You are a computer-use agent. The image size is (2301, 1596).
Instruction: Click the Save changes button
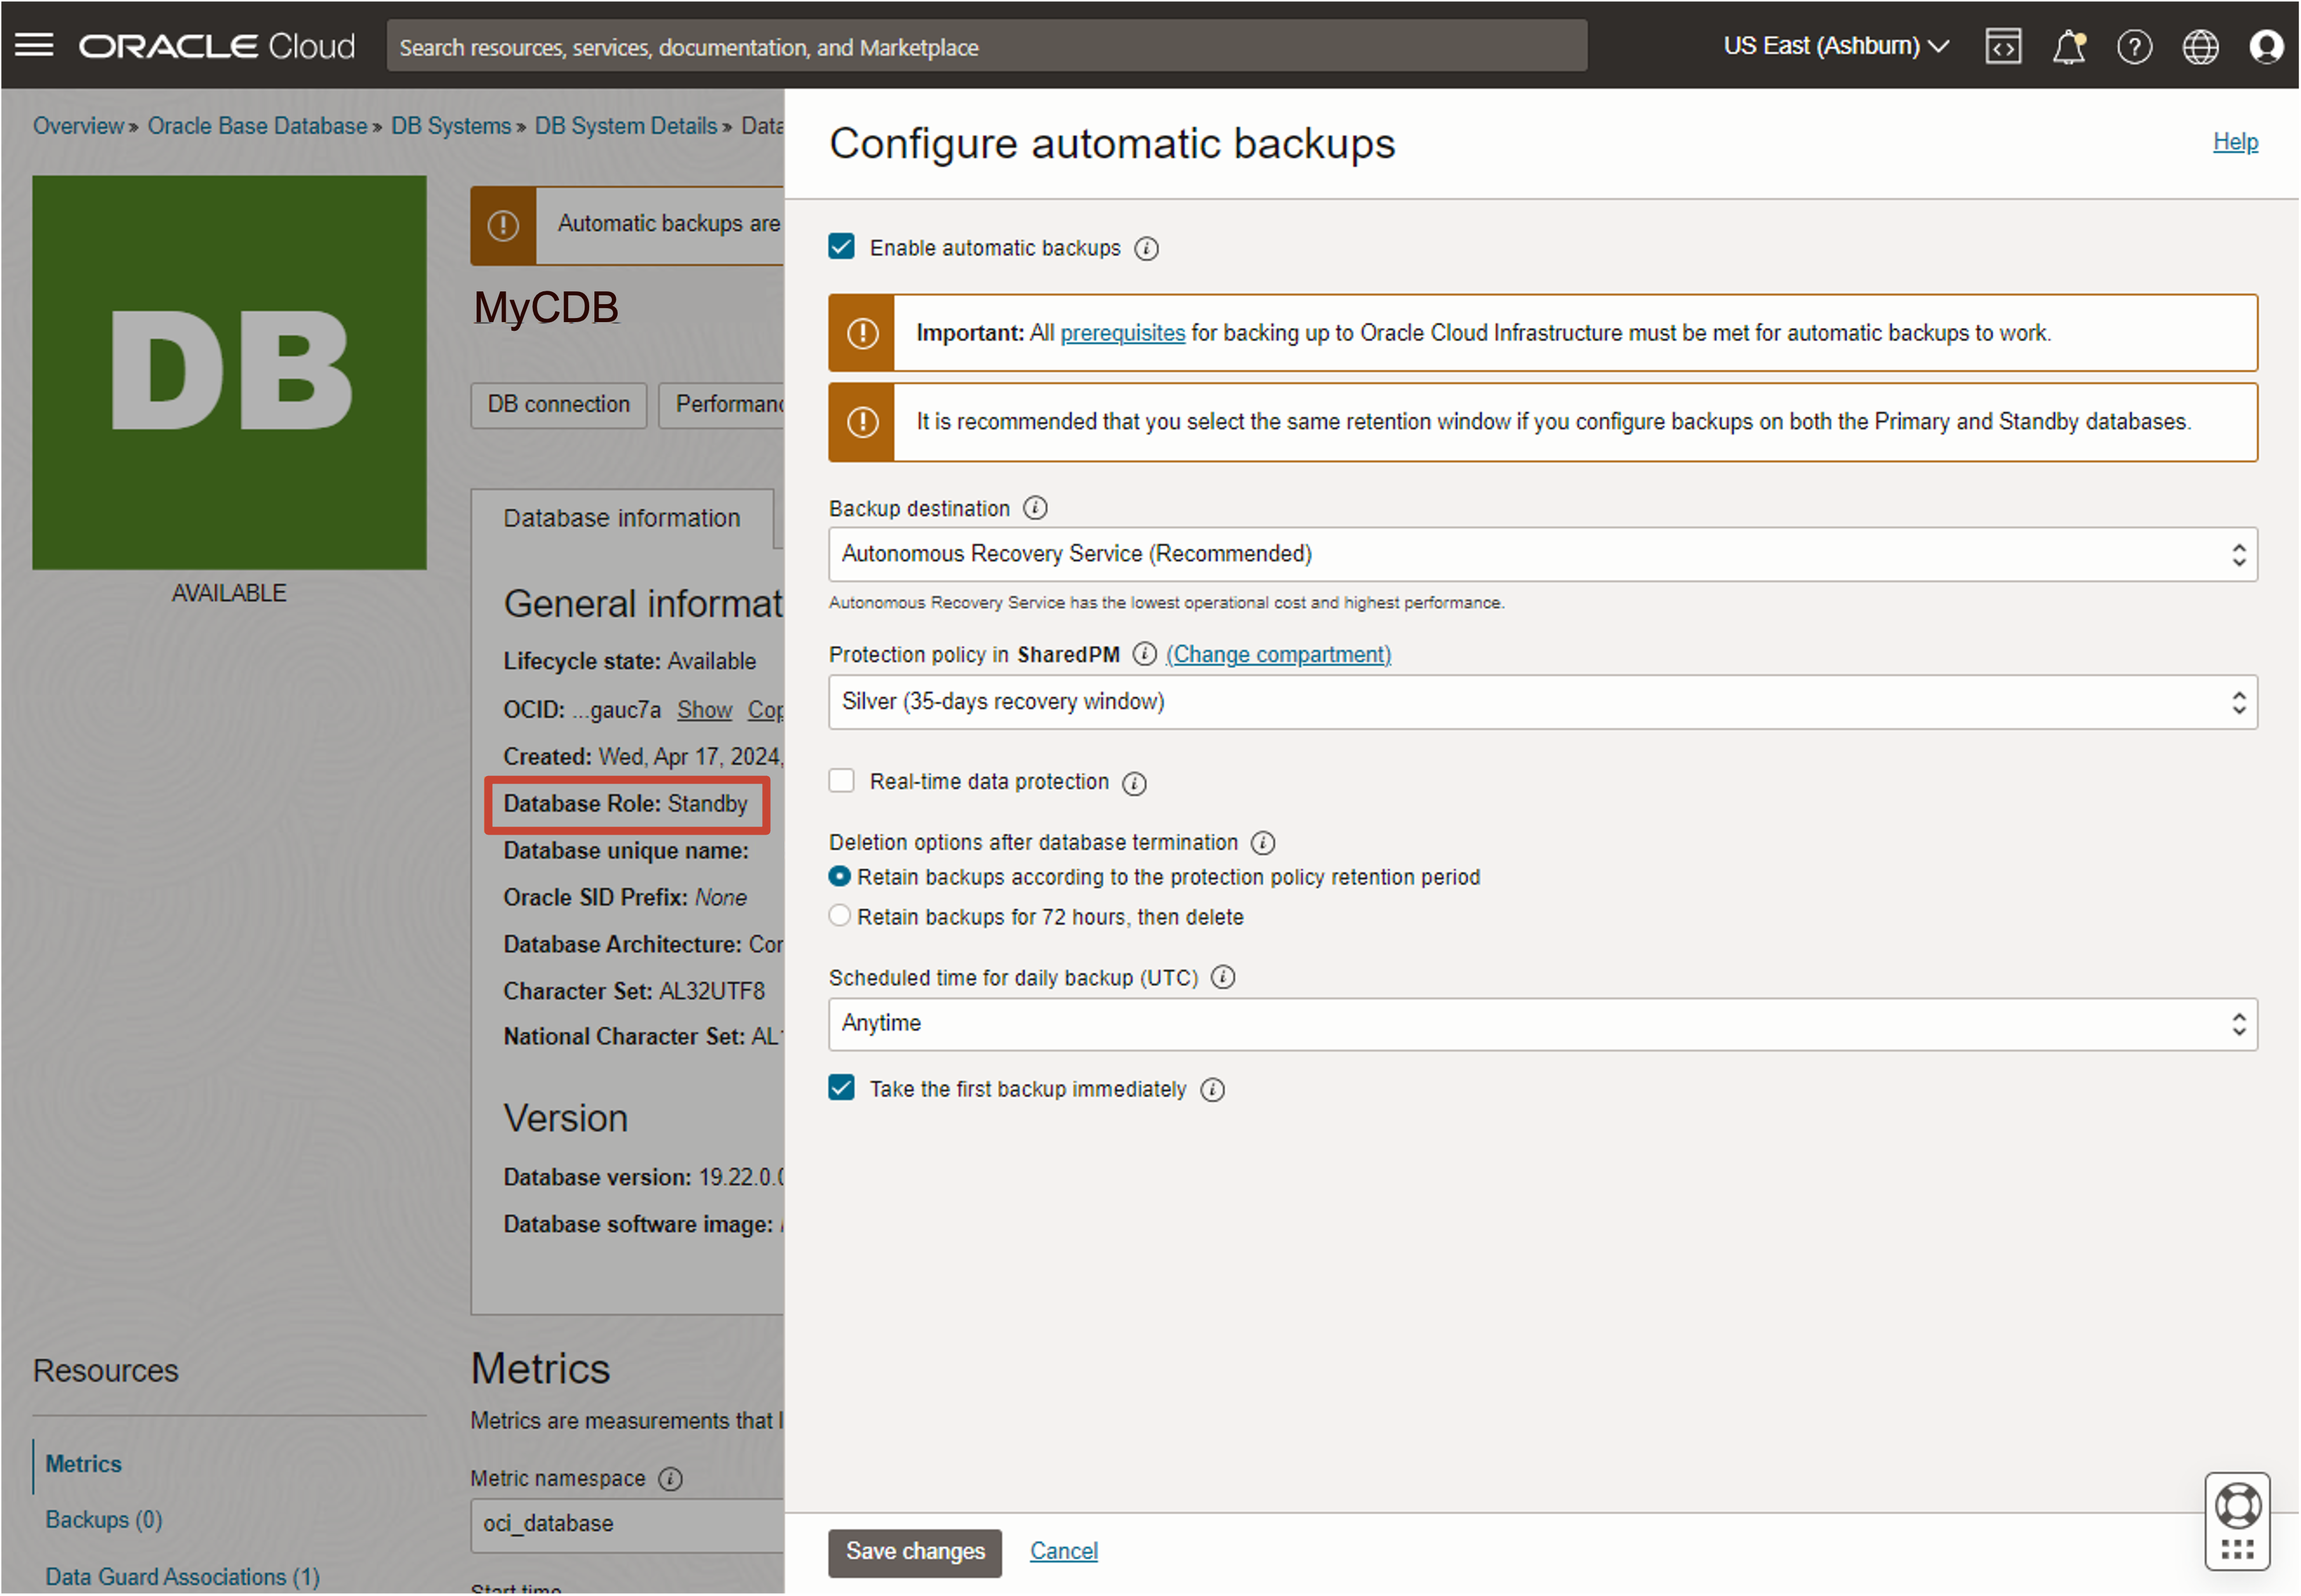(914, 1551)
